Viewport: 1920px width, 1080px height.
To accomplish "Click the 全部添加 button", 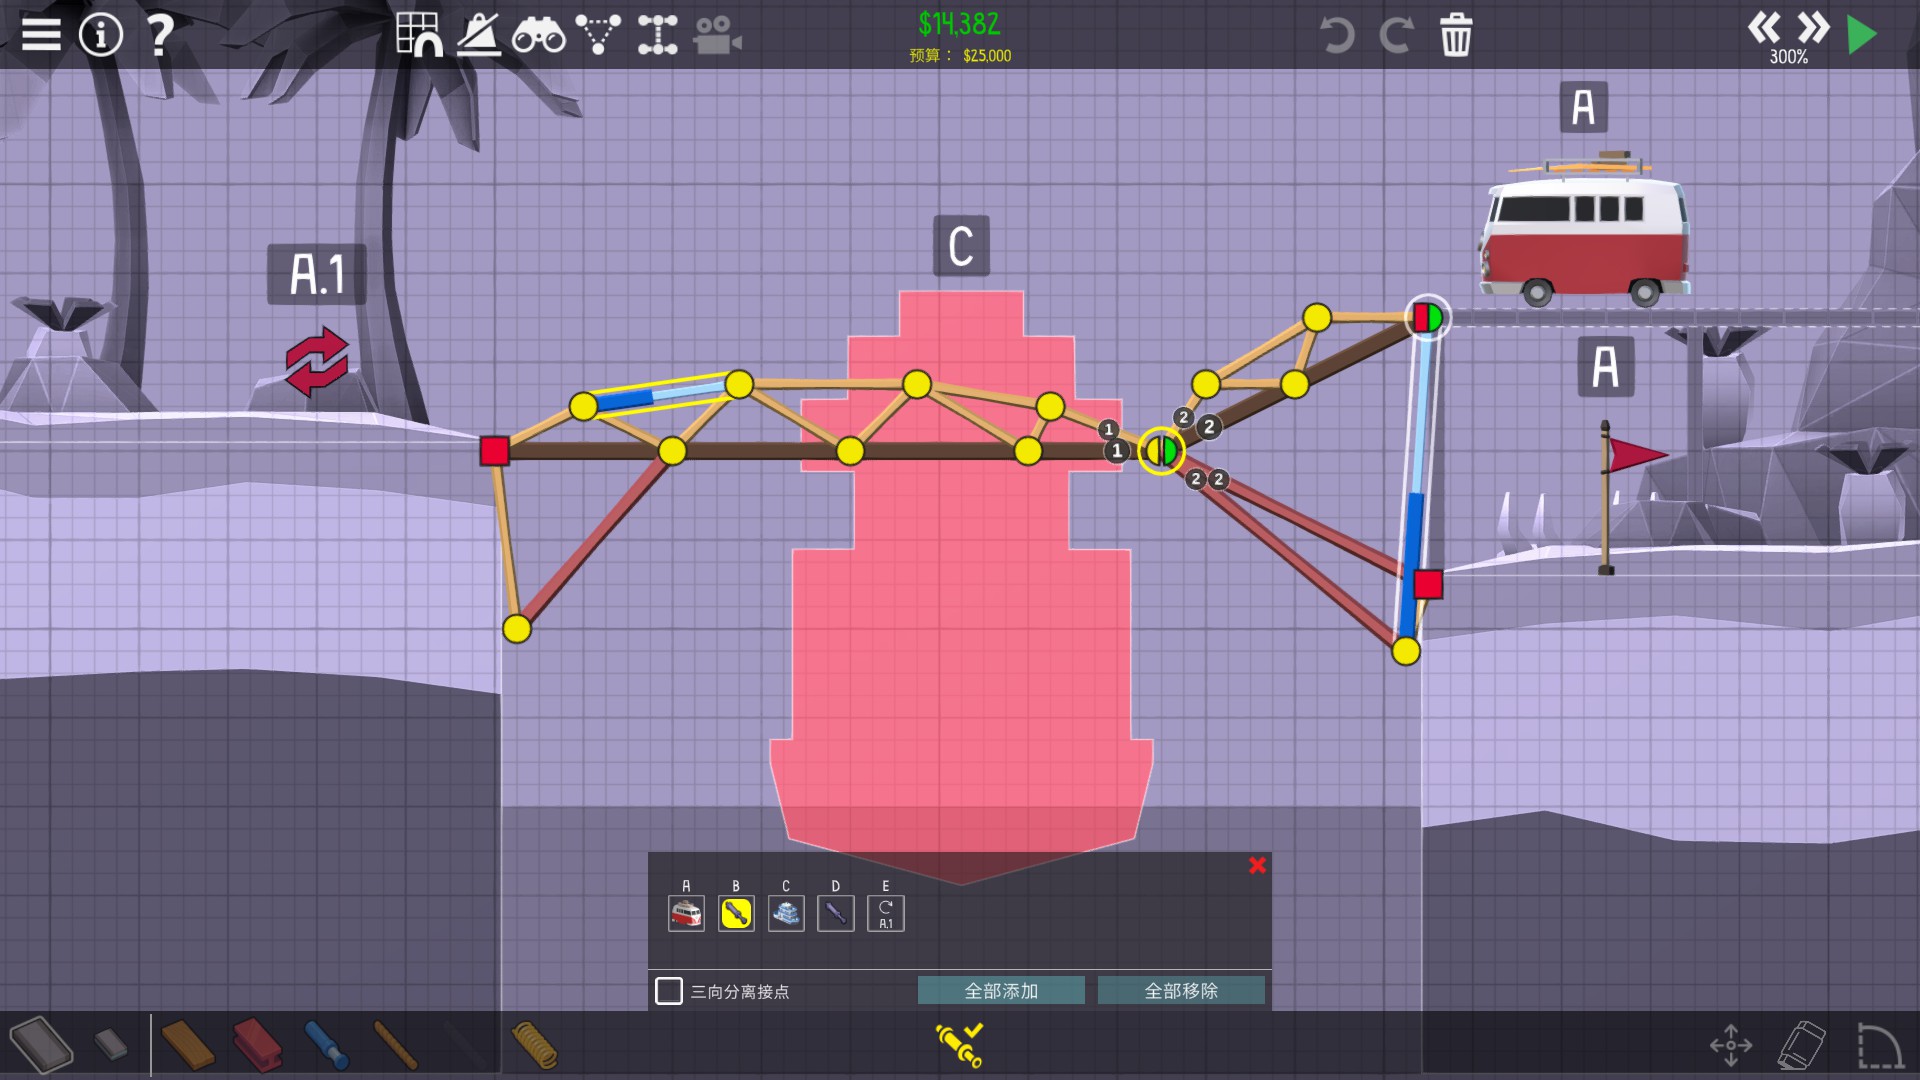I will [x=1001, y=991].
